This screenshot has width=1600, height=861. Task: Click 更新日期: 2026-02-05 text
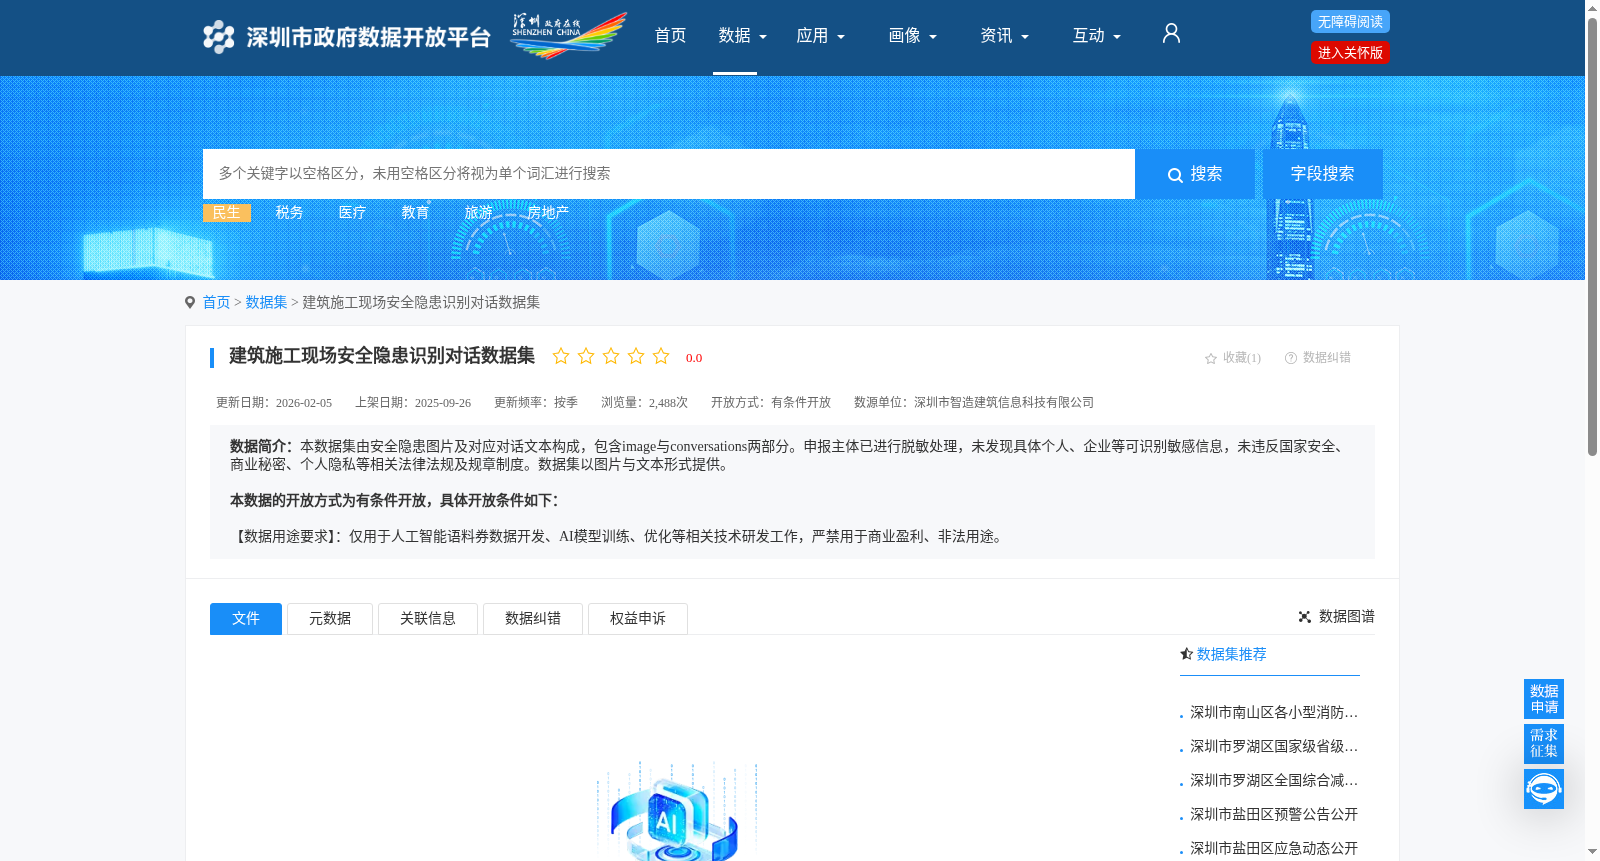click(274, 403)
